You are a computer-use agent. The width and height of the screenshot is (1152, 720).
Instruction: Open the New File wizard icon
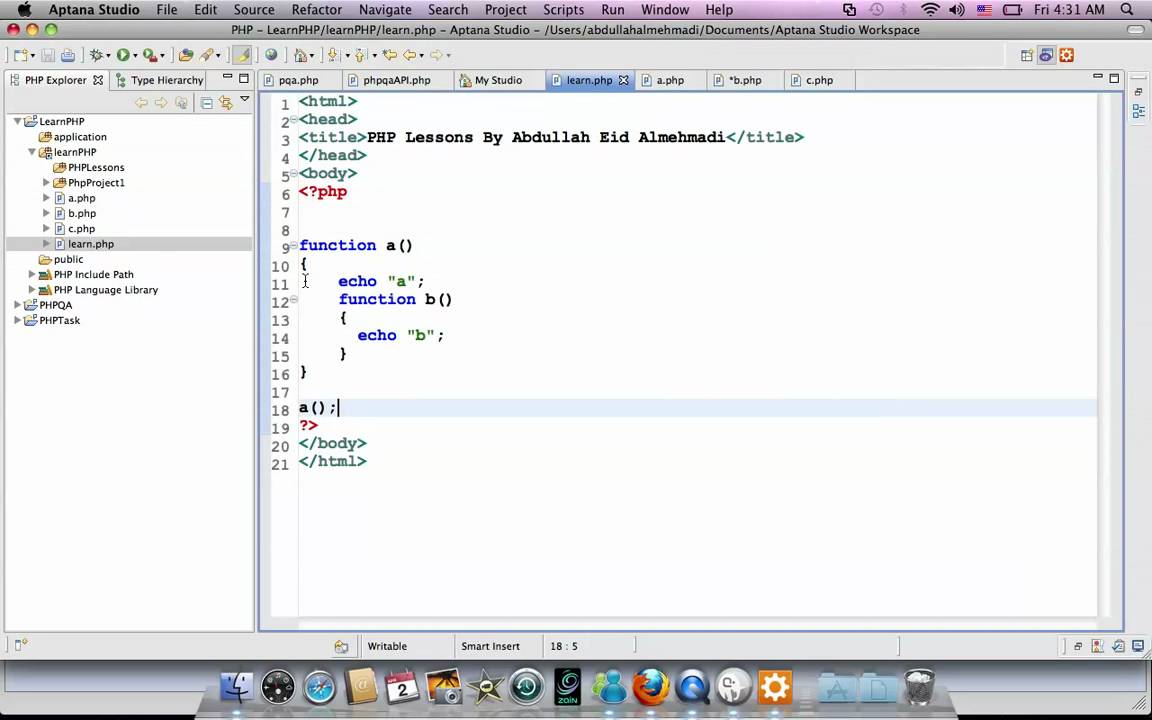(x=23, y=55)
